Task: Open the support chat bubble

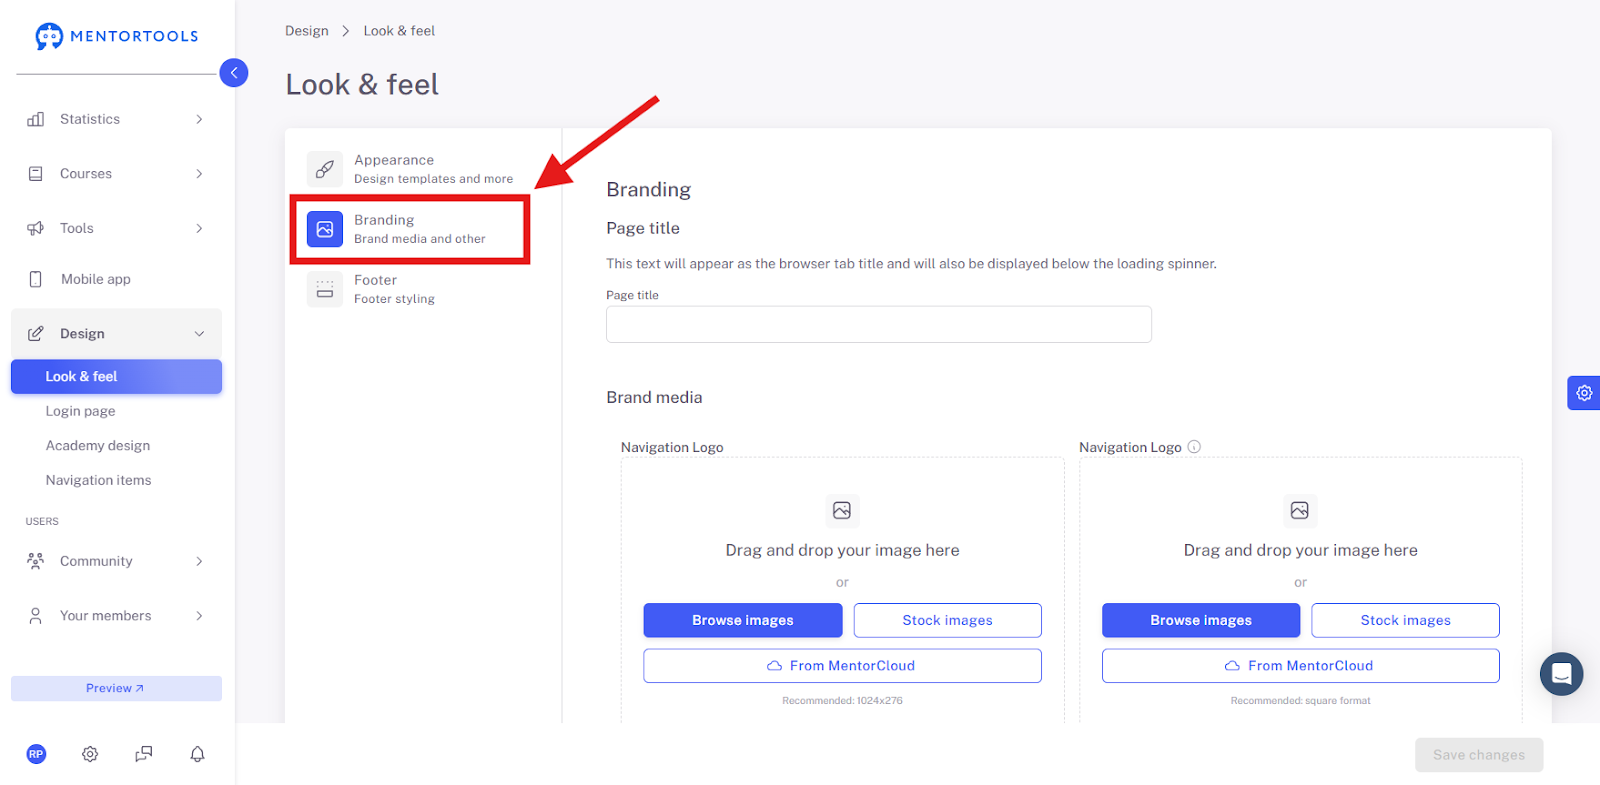Action: (x=1561, y=674)
